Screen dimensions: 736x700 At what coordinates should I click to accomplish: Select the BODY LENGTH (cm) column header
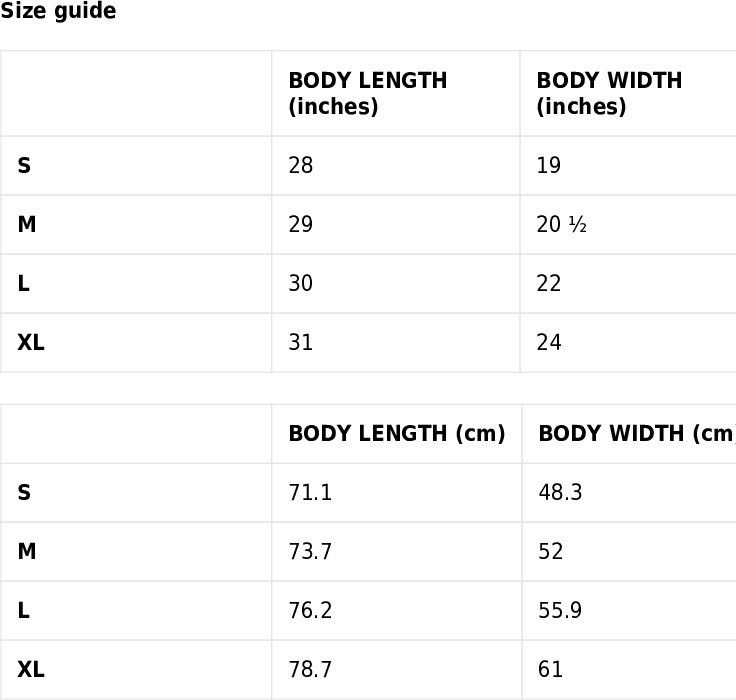[x=396, y=434]
